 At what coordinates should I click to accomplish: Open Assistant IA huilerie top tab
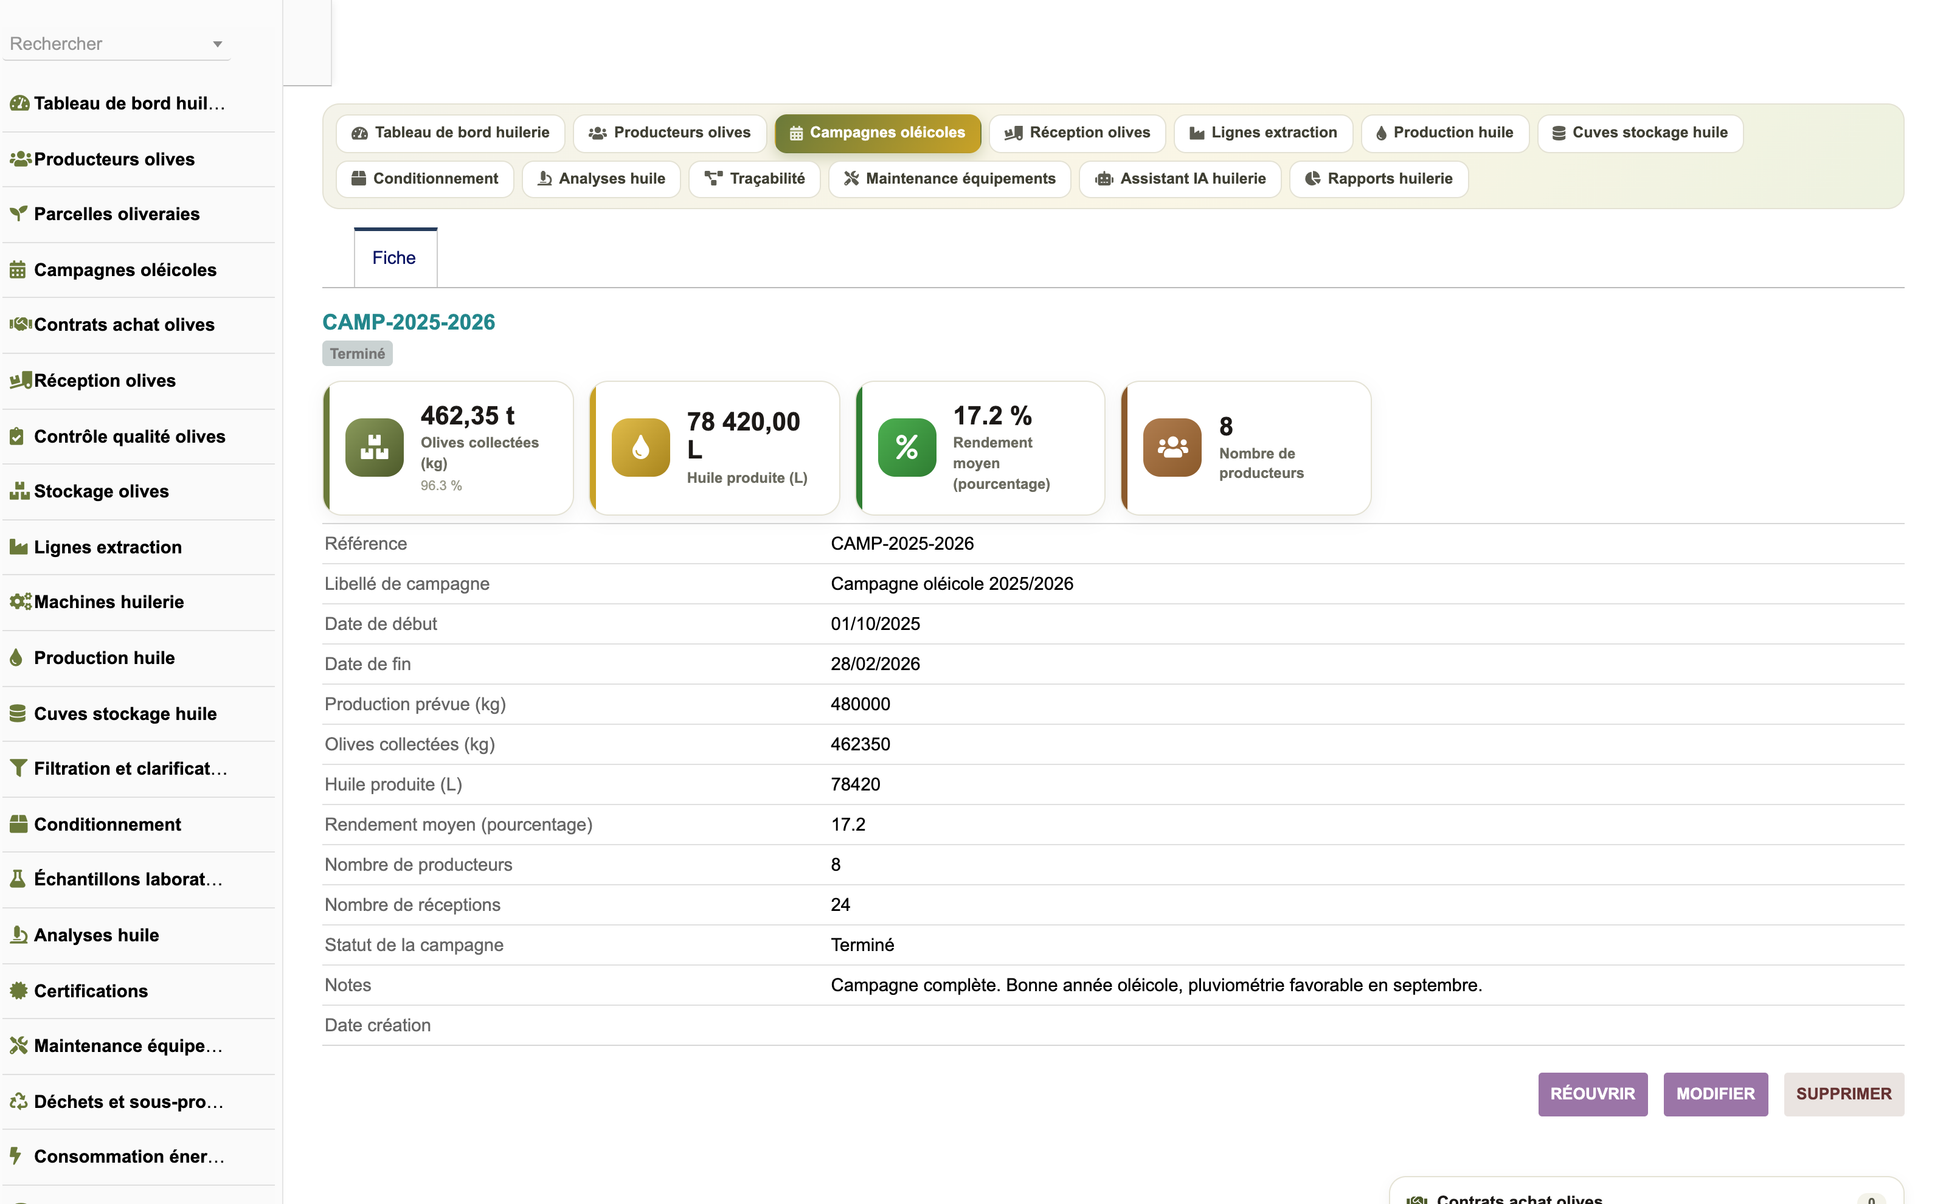(1180, 179)
